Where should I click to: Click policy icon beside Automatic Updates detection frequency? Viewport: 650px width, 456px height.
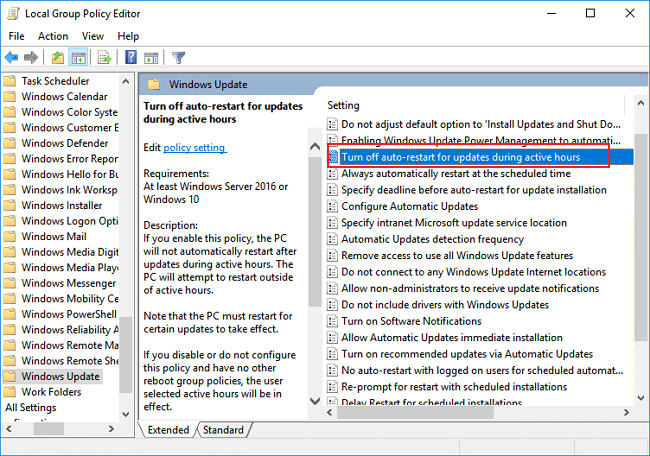[332, 239]
